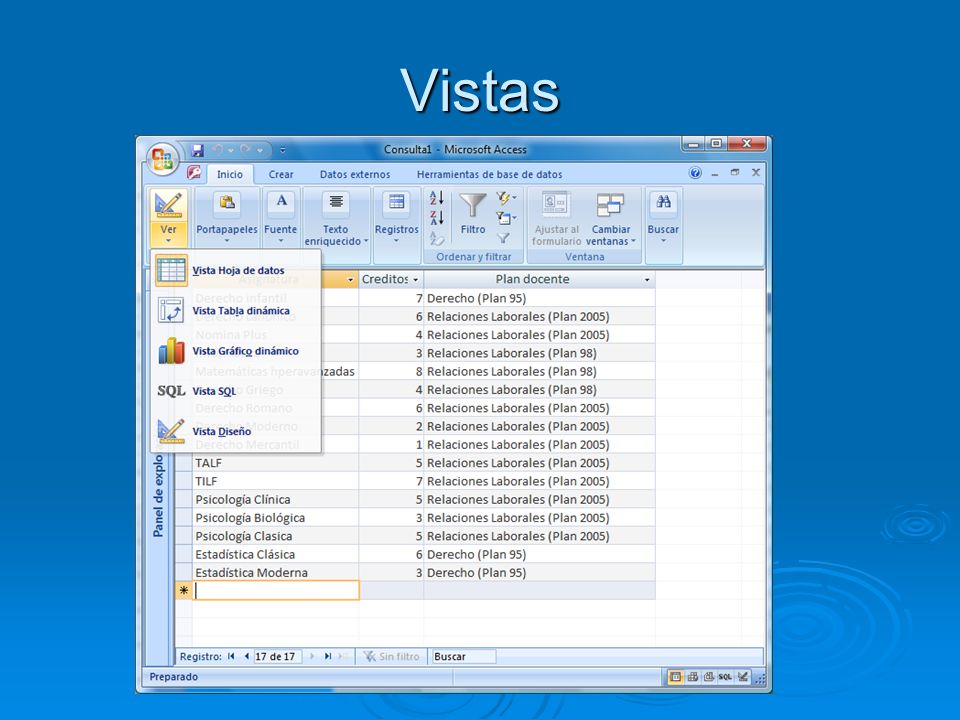Click the datasheet view status bar icon
This screenshot has width=960, height=720.
pyautogui.click(x=675, y=677)
